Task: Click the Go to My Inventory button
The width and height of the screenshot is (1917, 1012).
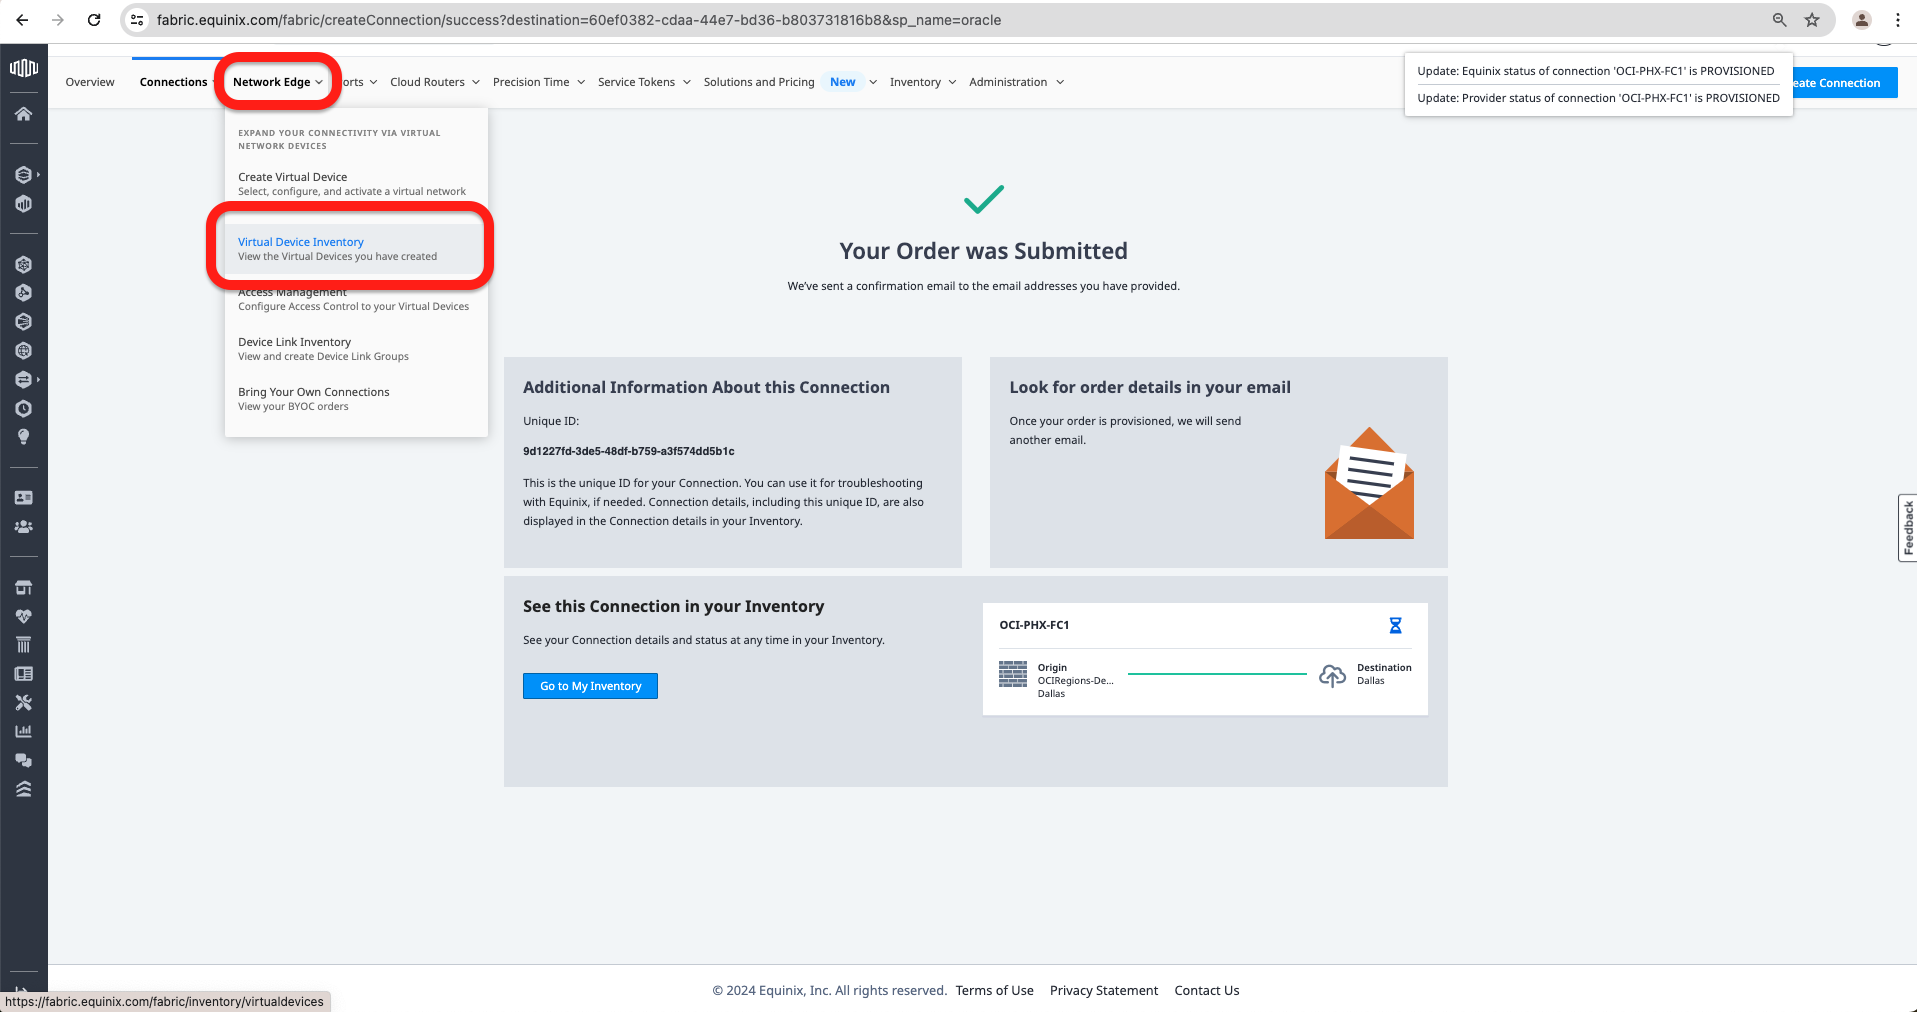Action: pos(589,686)
